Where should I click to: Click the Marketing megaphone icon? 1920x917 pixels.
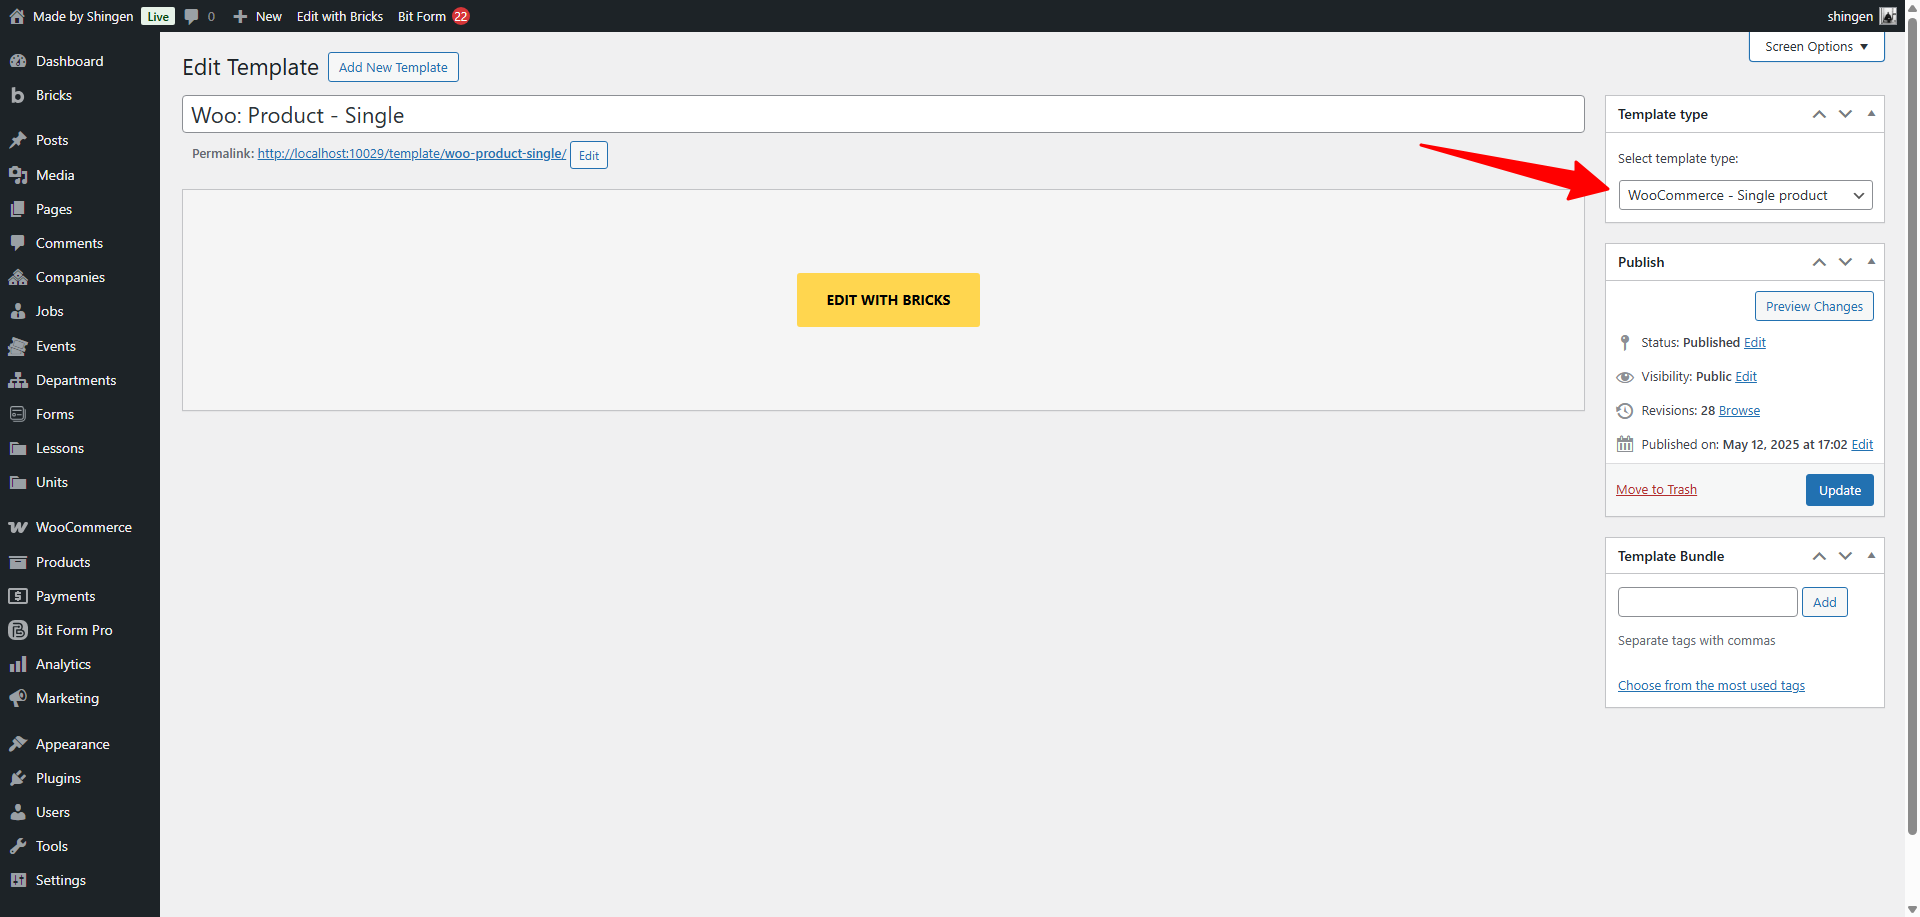click(x=18, y=698)
